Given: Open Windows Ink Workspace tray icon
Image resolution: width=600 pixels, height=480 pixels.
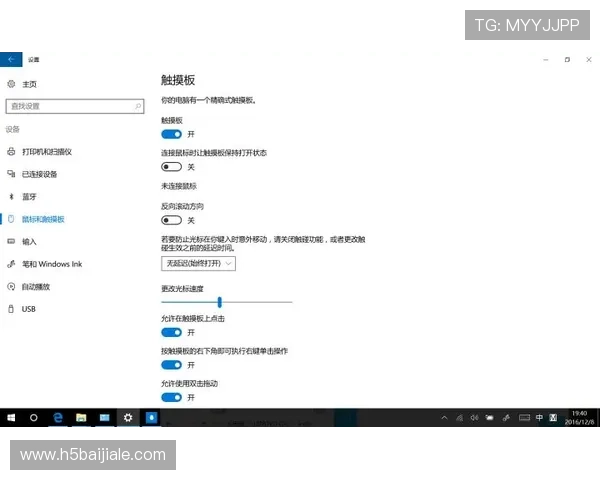Looking at the screenshot, I should pos(506,418).
